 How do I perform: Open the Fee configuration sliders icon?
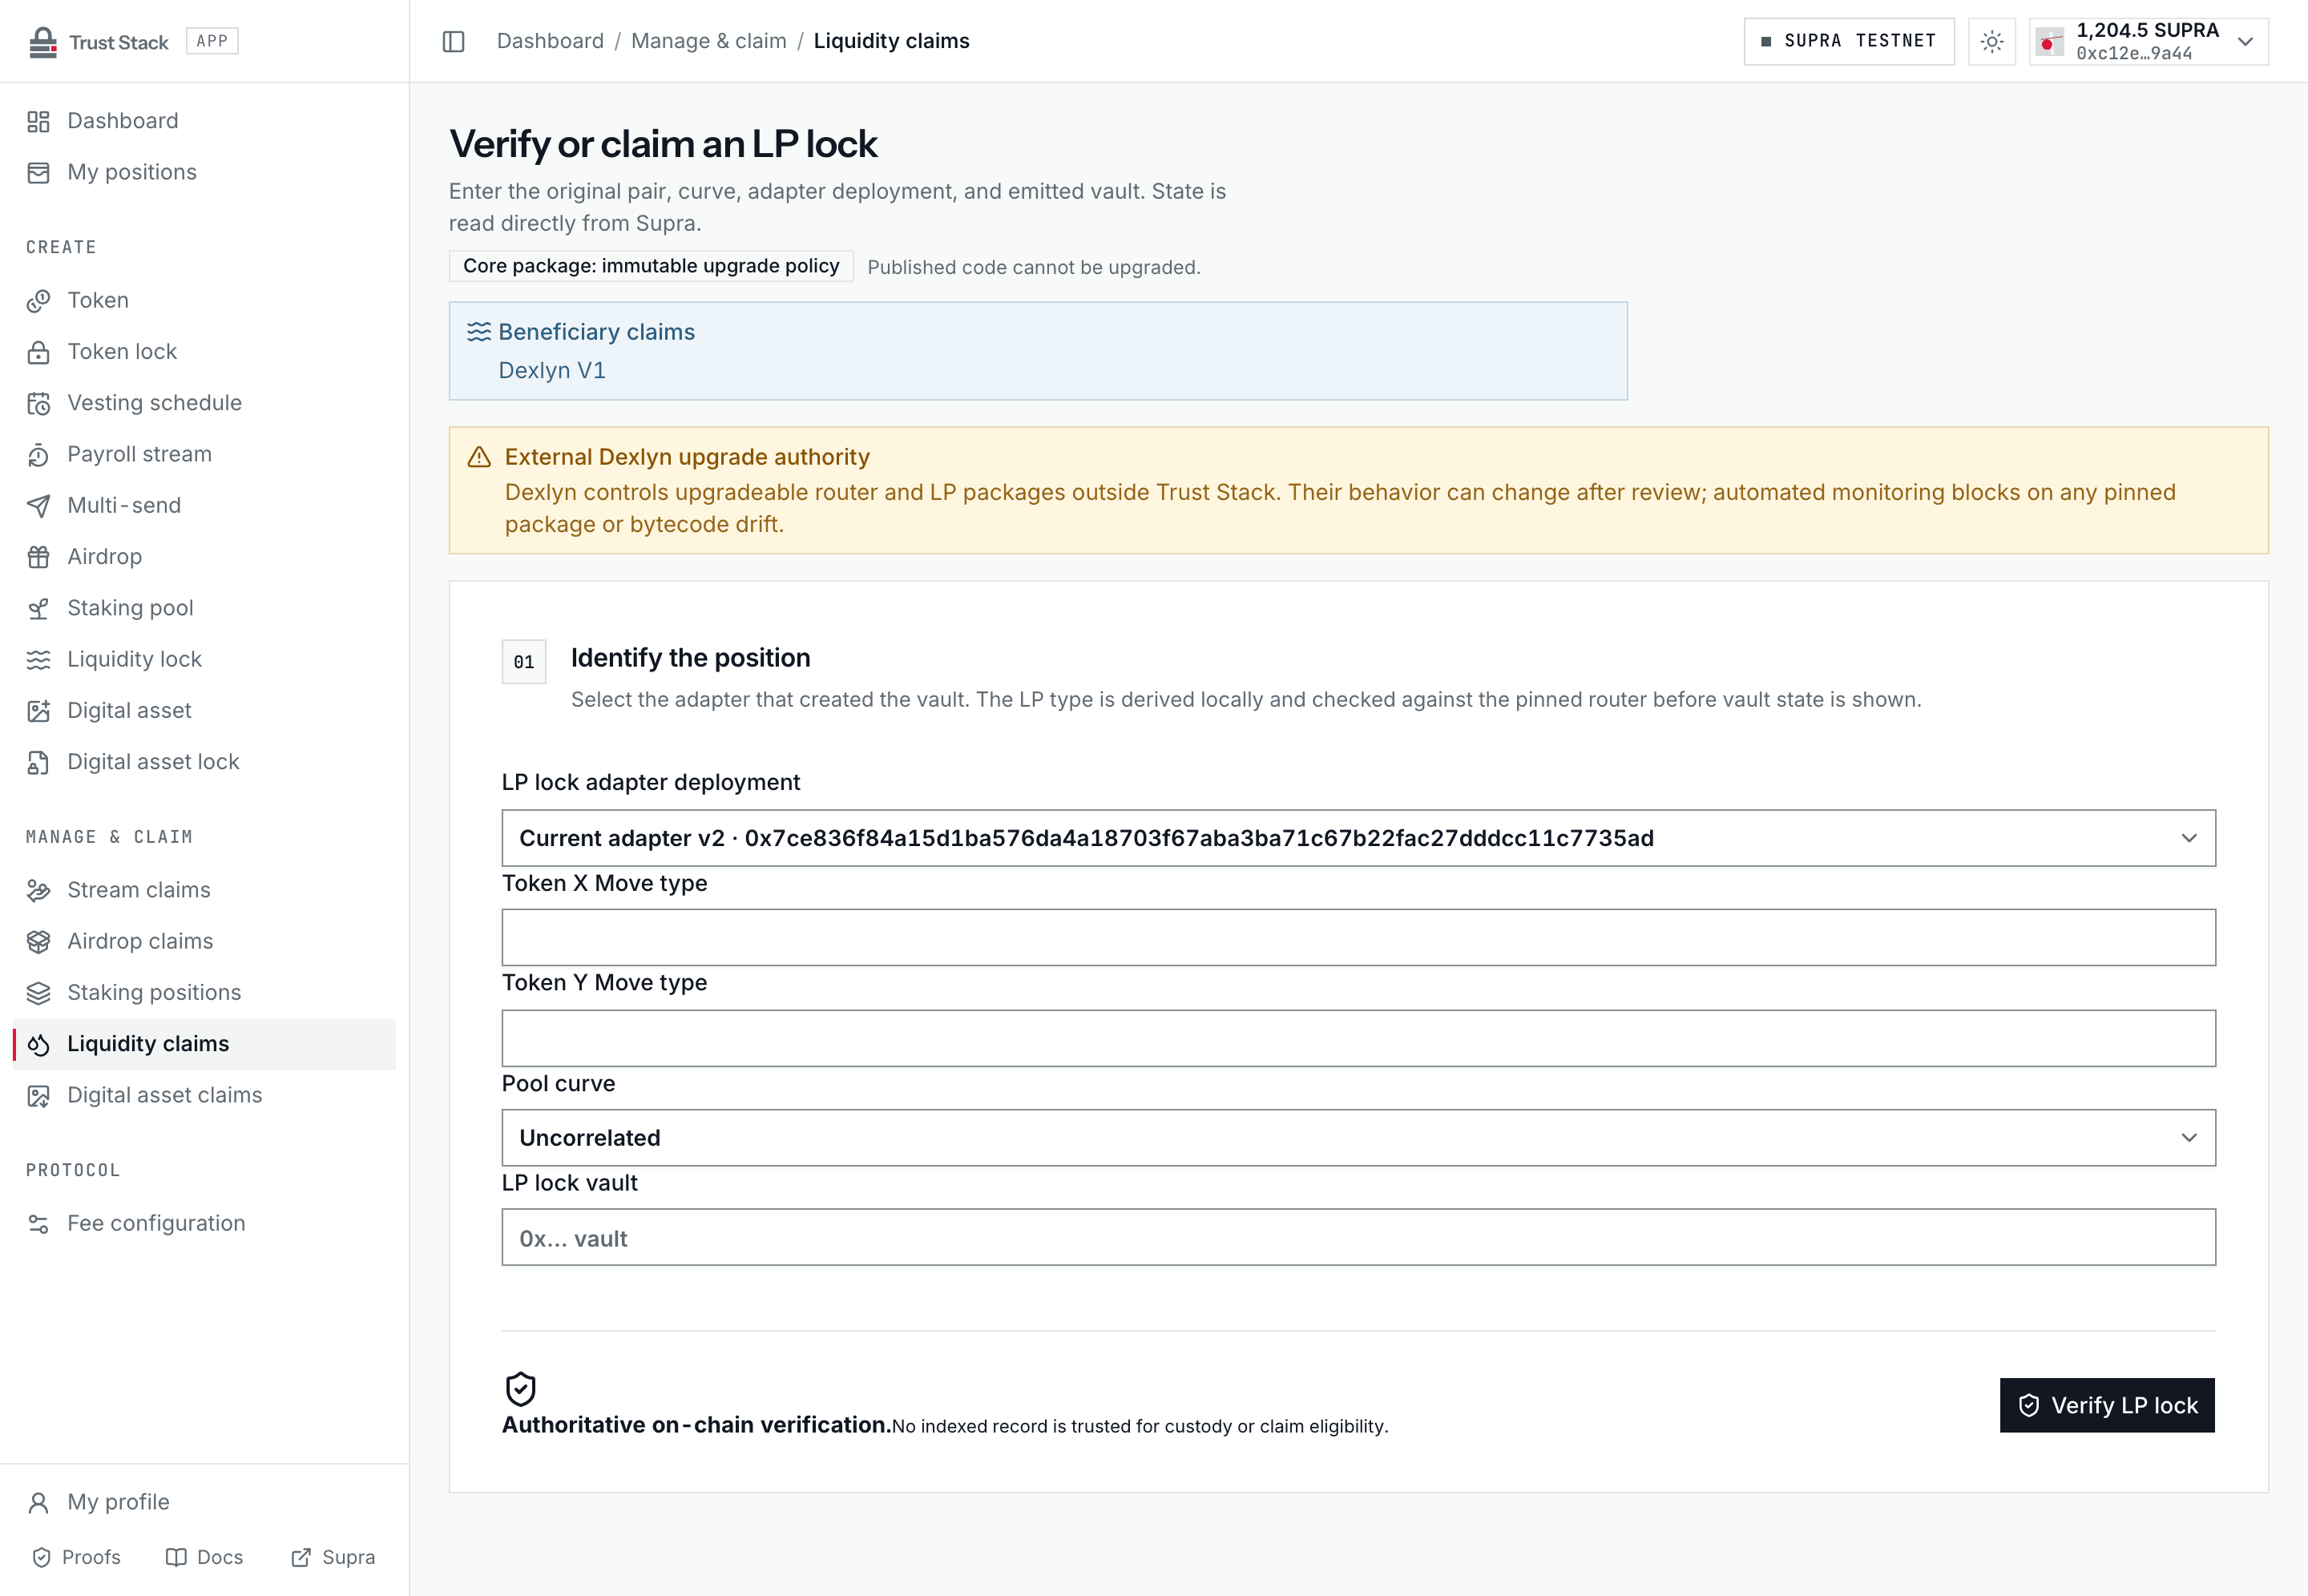[x=38, y=1224]
